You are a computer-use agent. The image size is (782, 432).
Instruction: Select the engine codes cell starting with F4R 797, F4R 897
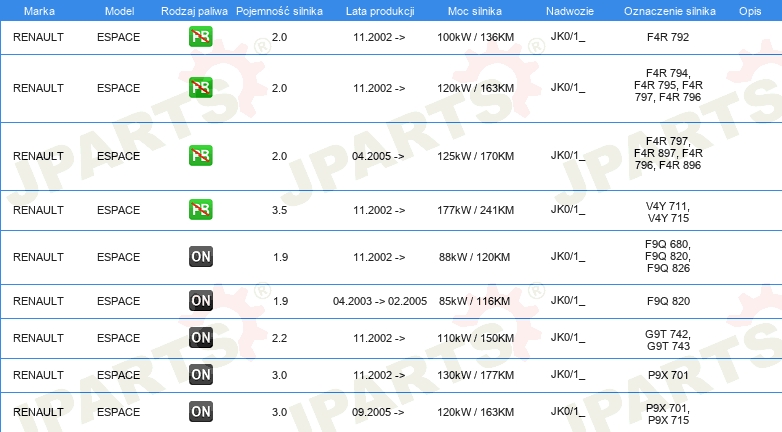(x=668, y=153)
